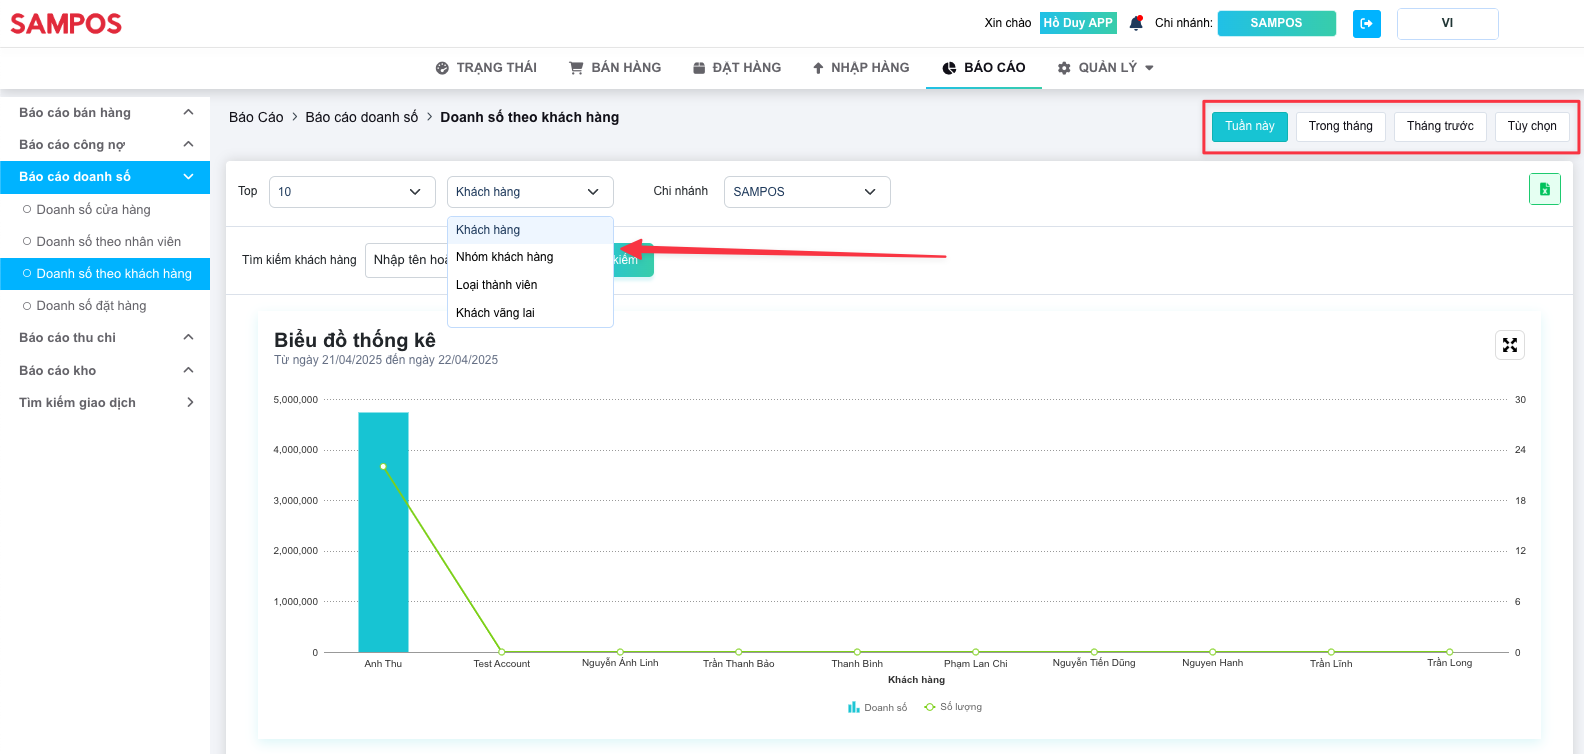
Task: Click the SAMPOS branch button
Action: coord(1276,23)
